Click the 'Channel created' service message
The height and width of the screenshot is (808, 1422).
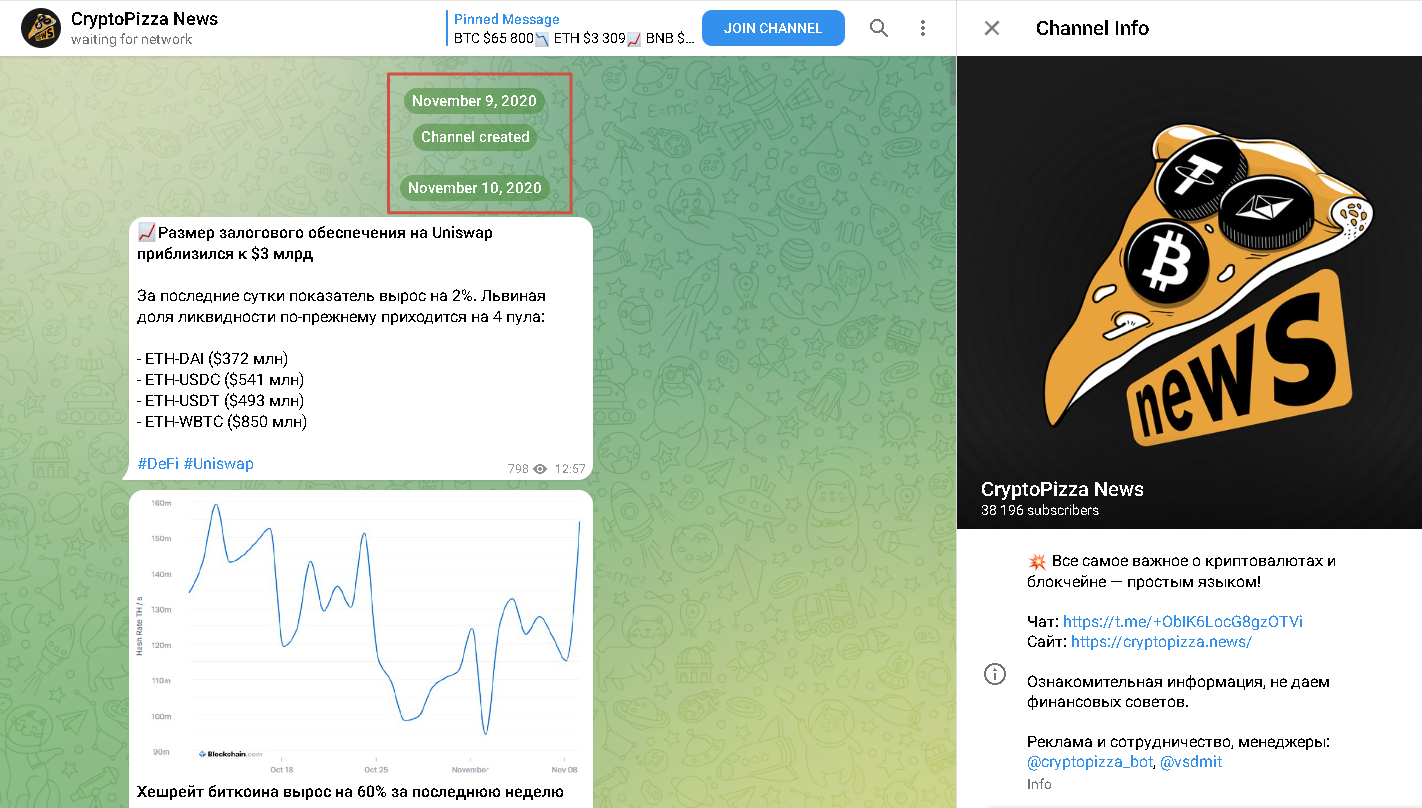tap(475, 137)
